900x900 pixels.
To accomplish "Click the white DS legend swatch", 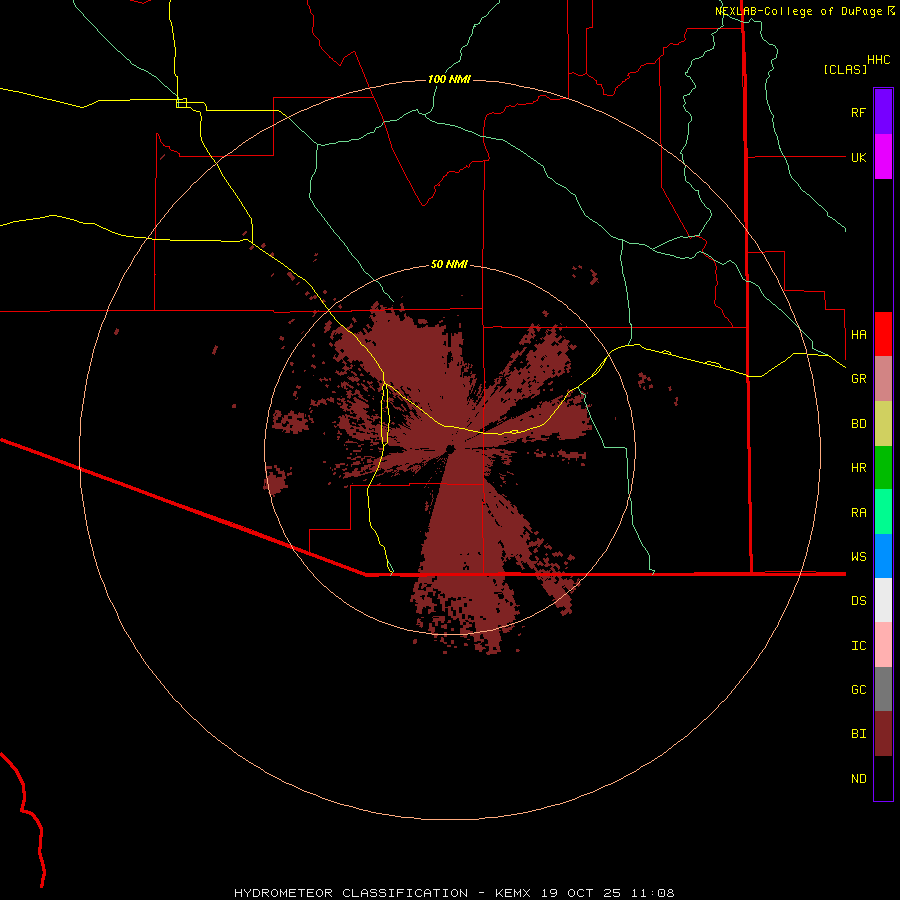I will pos(883,600).
